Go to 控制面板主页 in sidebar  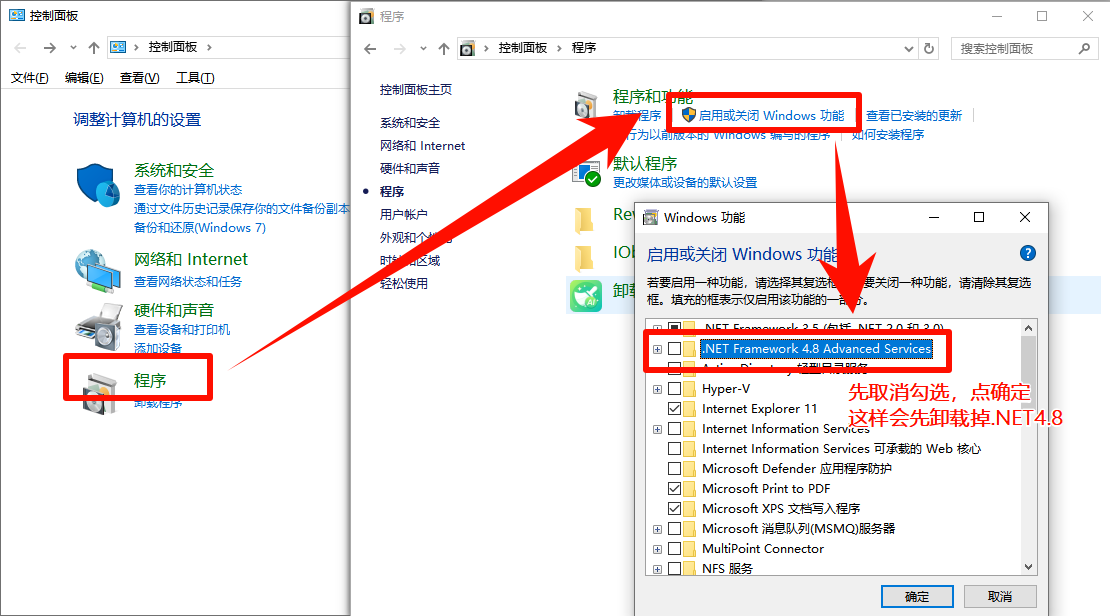point(416,89)
